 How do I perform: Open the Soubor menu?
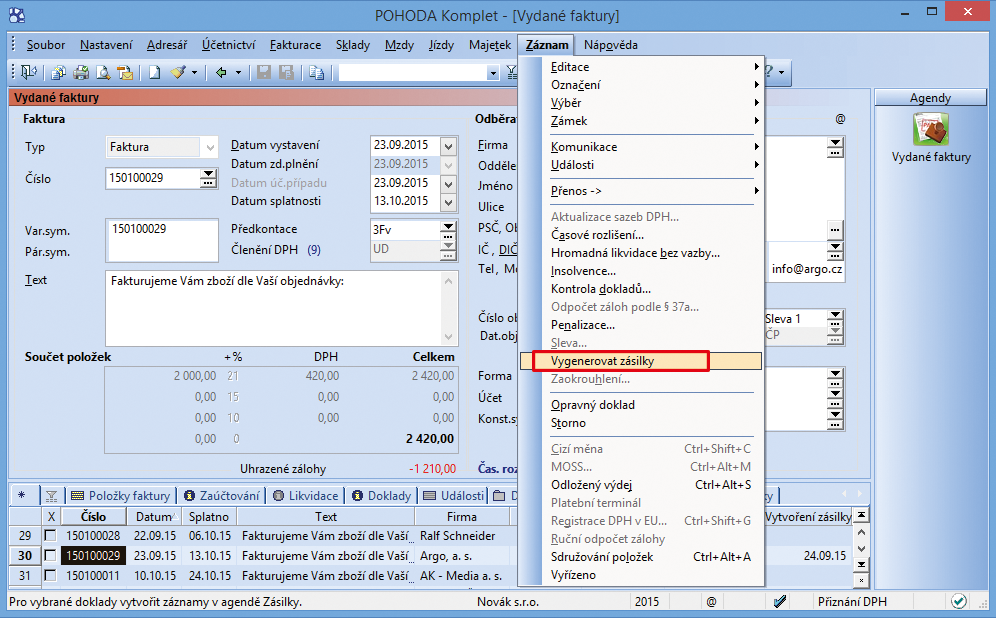click(46, 44)
